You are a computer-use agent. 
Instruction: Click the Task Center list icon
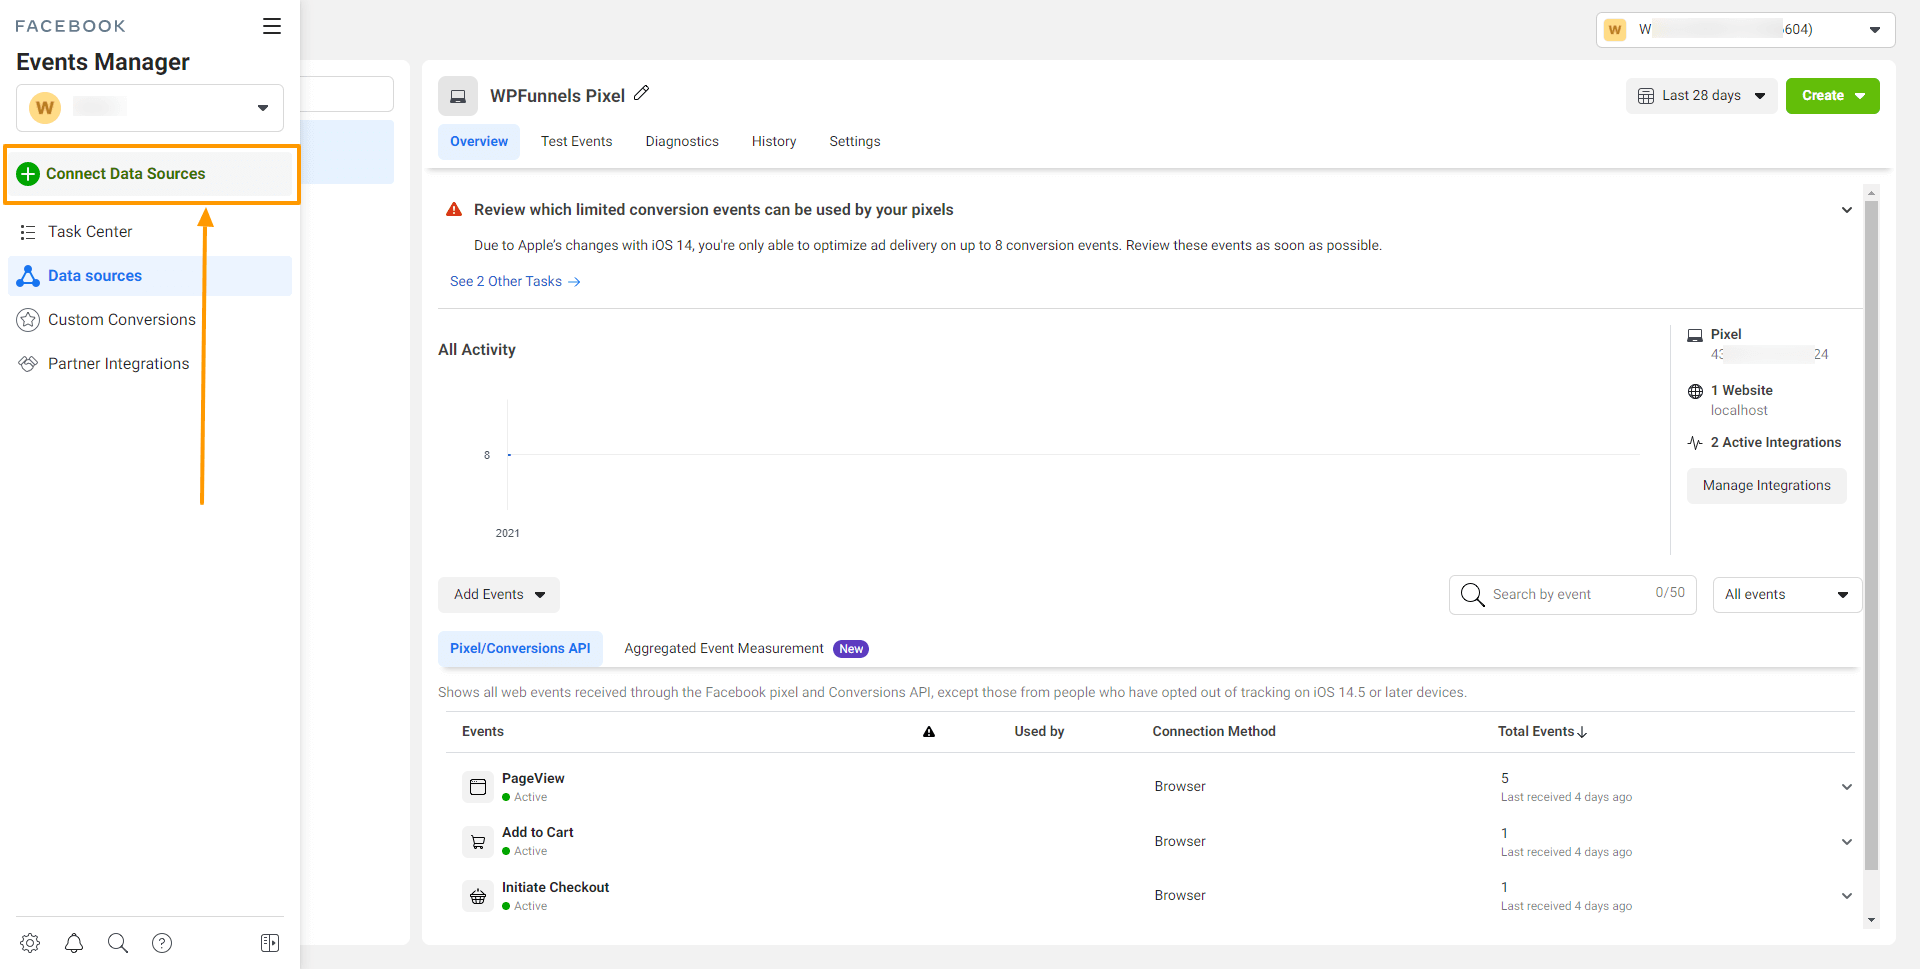(28, 232)
